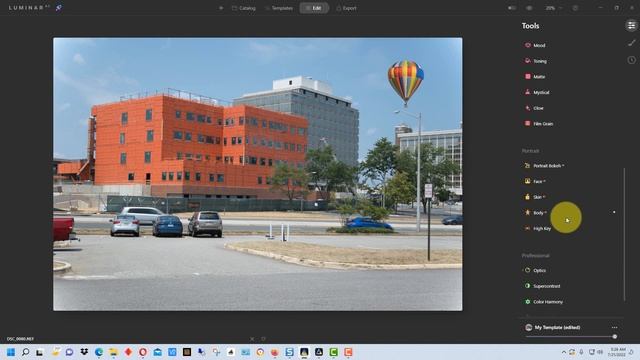This screenshot has height=360, width=640.
Task: Launch Dropbox from the taskbar
Action: 84,352
